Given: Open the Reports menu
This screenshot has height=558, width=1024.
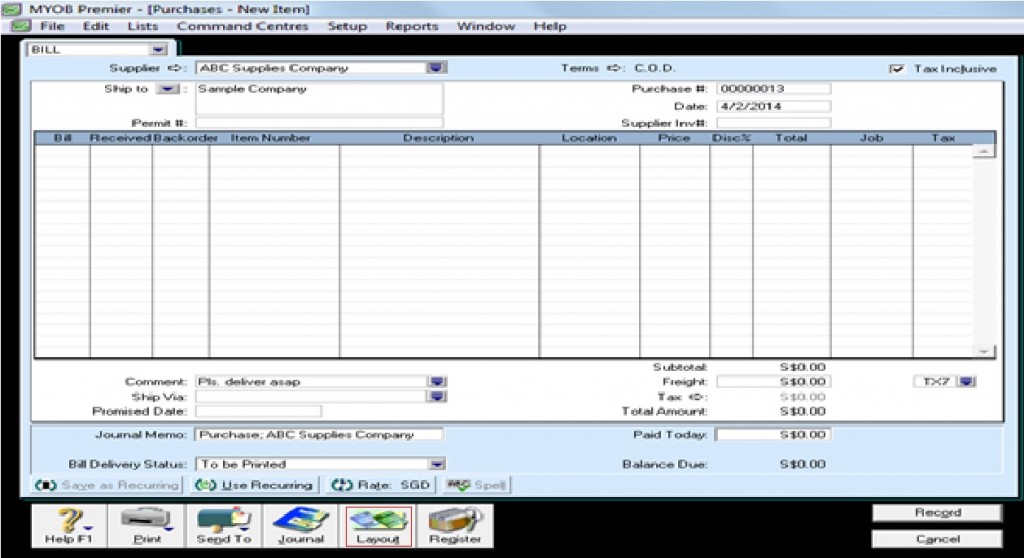Looking at the screenshot, I should click(x=411, y=26).
